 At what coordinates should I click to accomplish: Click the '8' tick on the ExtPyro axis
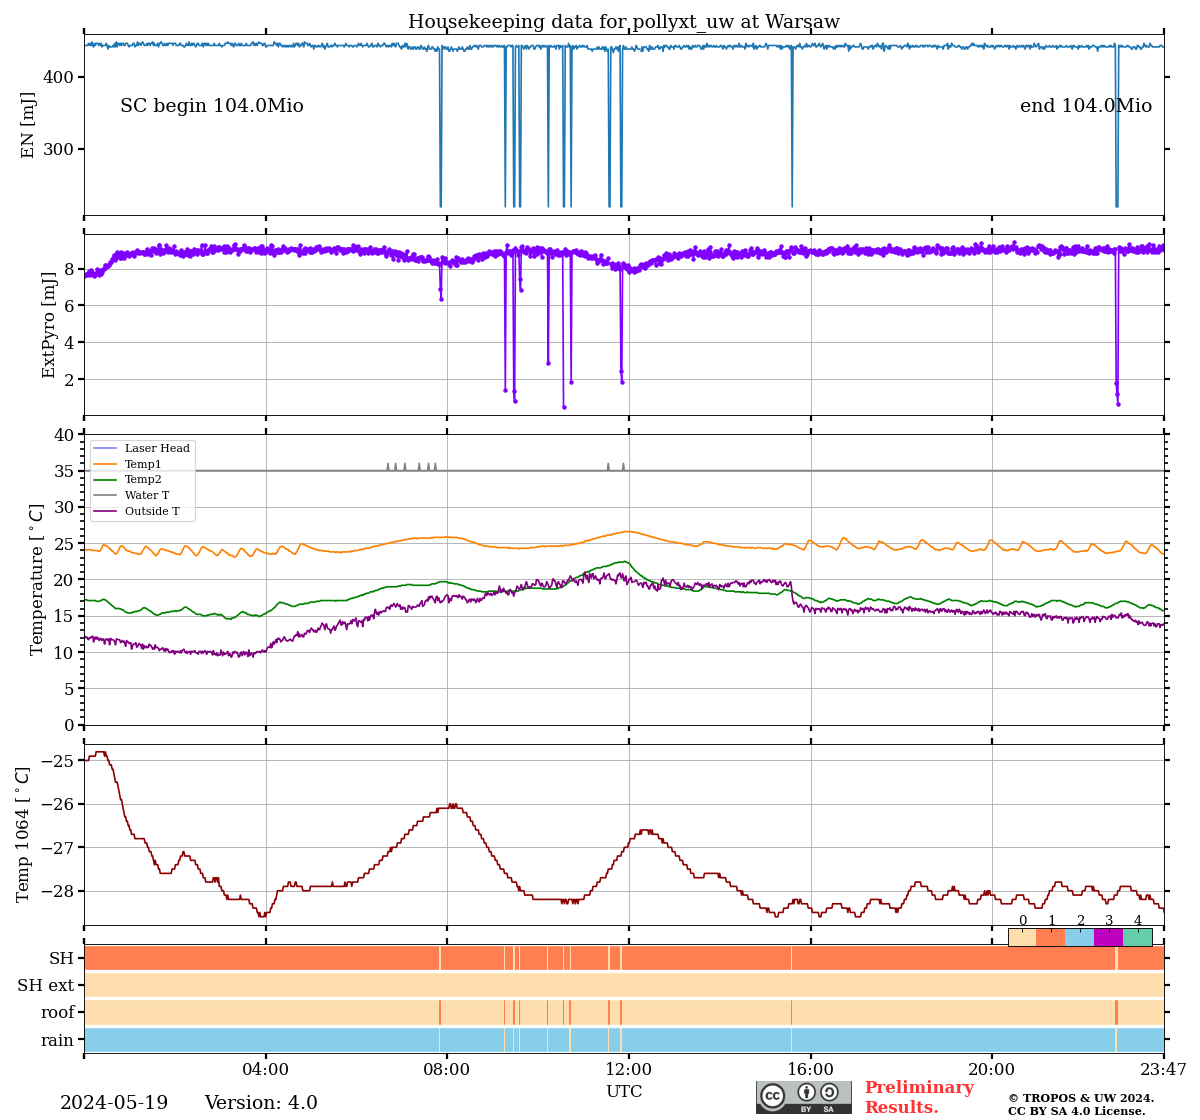[69, 268]
